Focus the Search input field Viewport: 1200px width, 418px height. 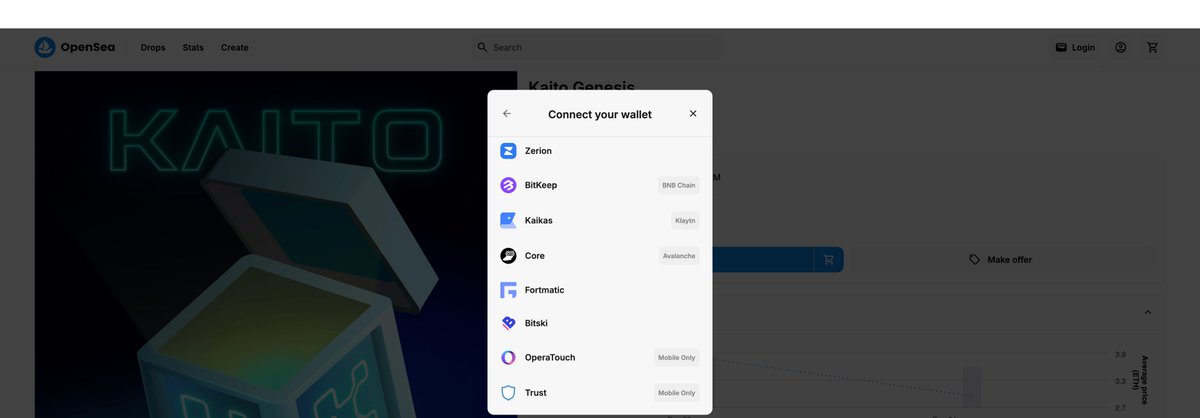coord(597,47)
